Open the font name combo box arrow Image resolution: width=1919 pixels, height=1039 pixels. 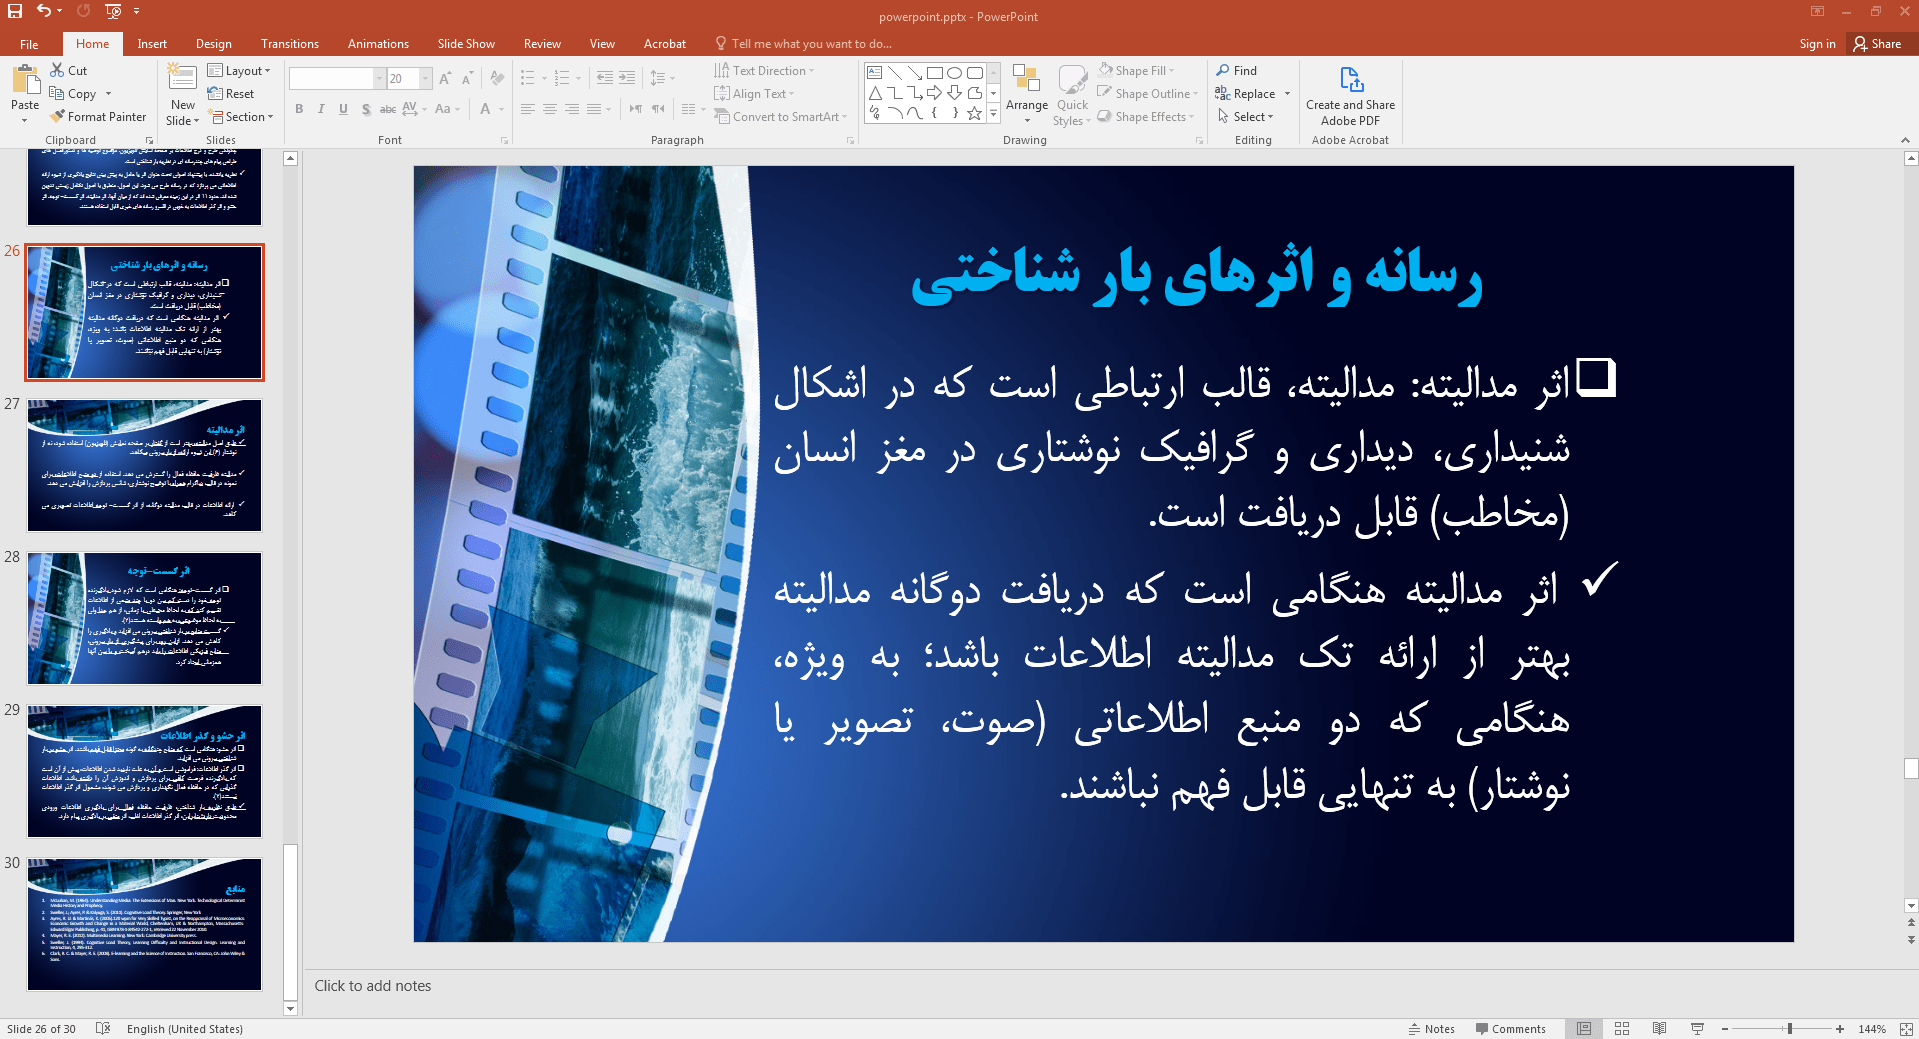pos(379,79)
